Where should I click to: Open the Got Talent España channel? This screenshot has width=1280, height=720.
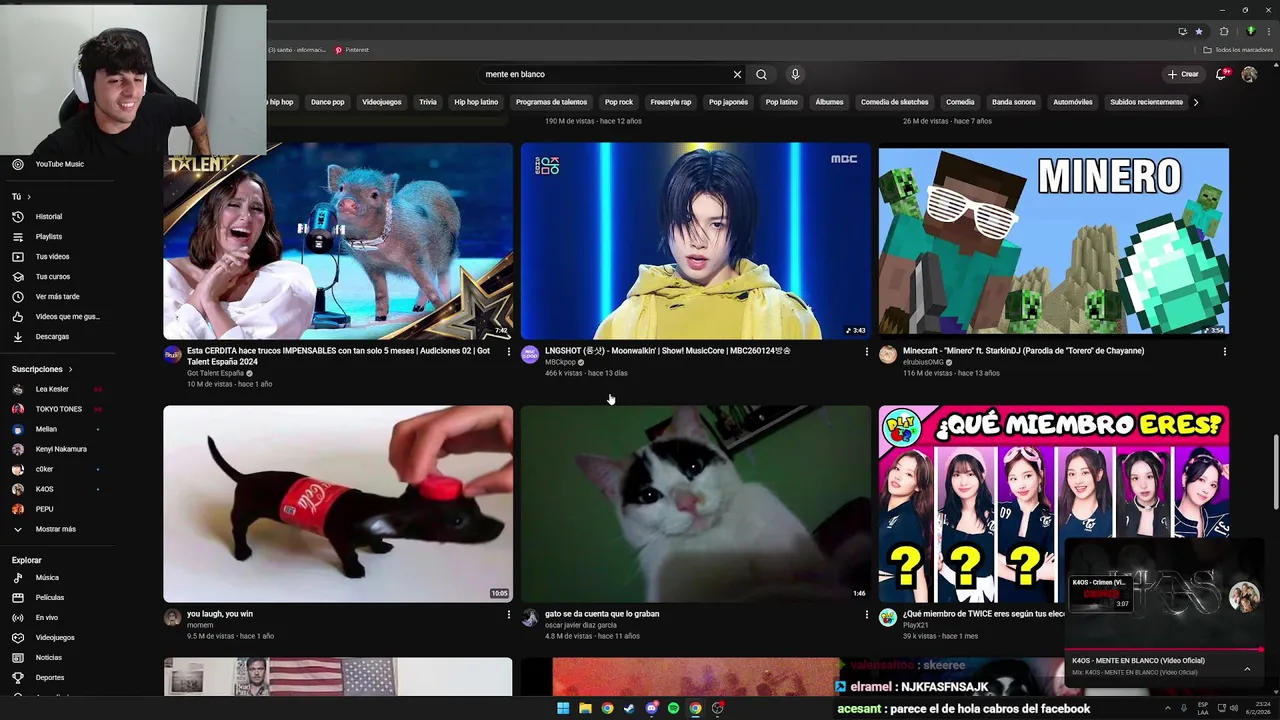[x=215, y=373]
